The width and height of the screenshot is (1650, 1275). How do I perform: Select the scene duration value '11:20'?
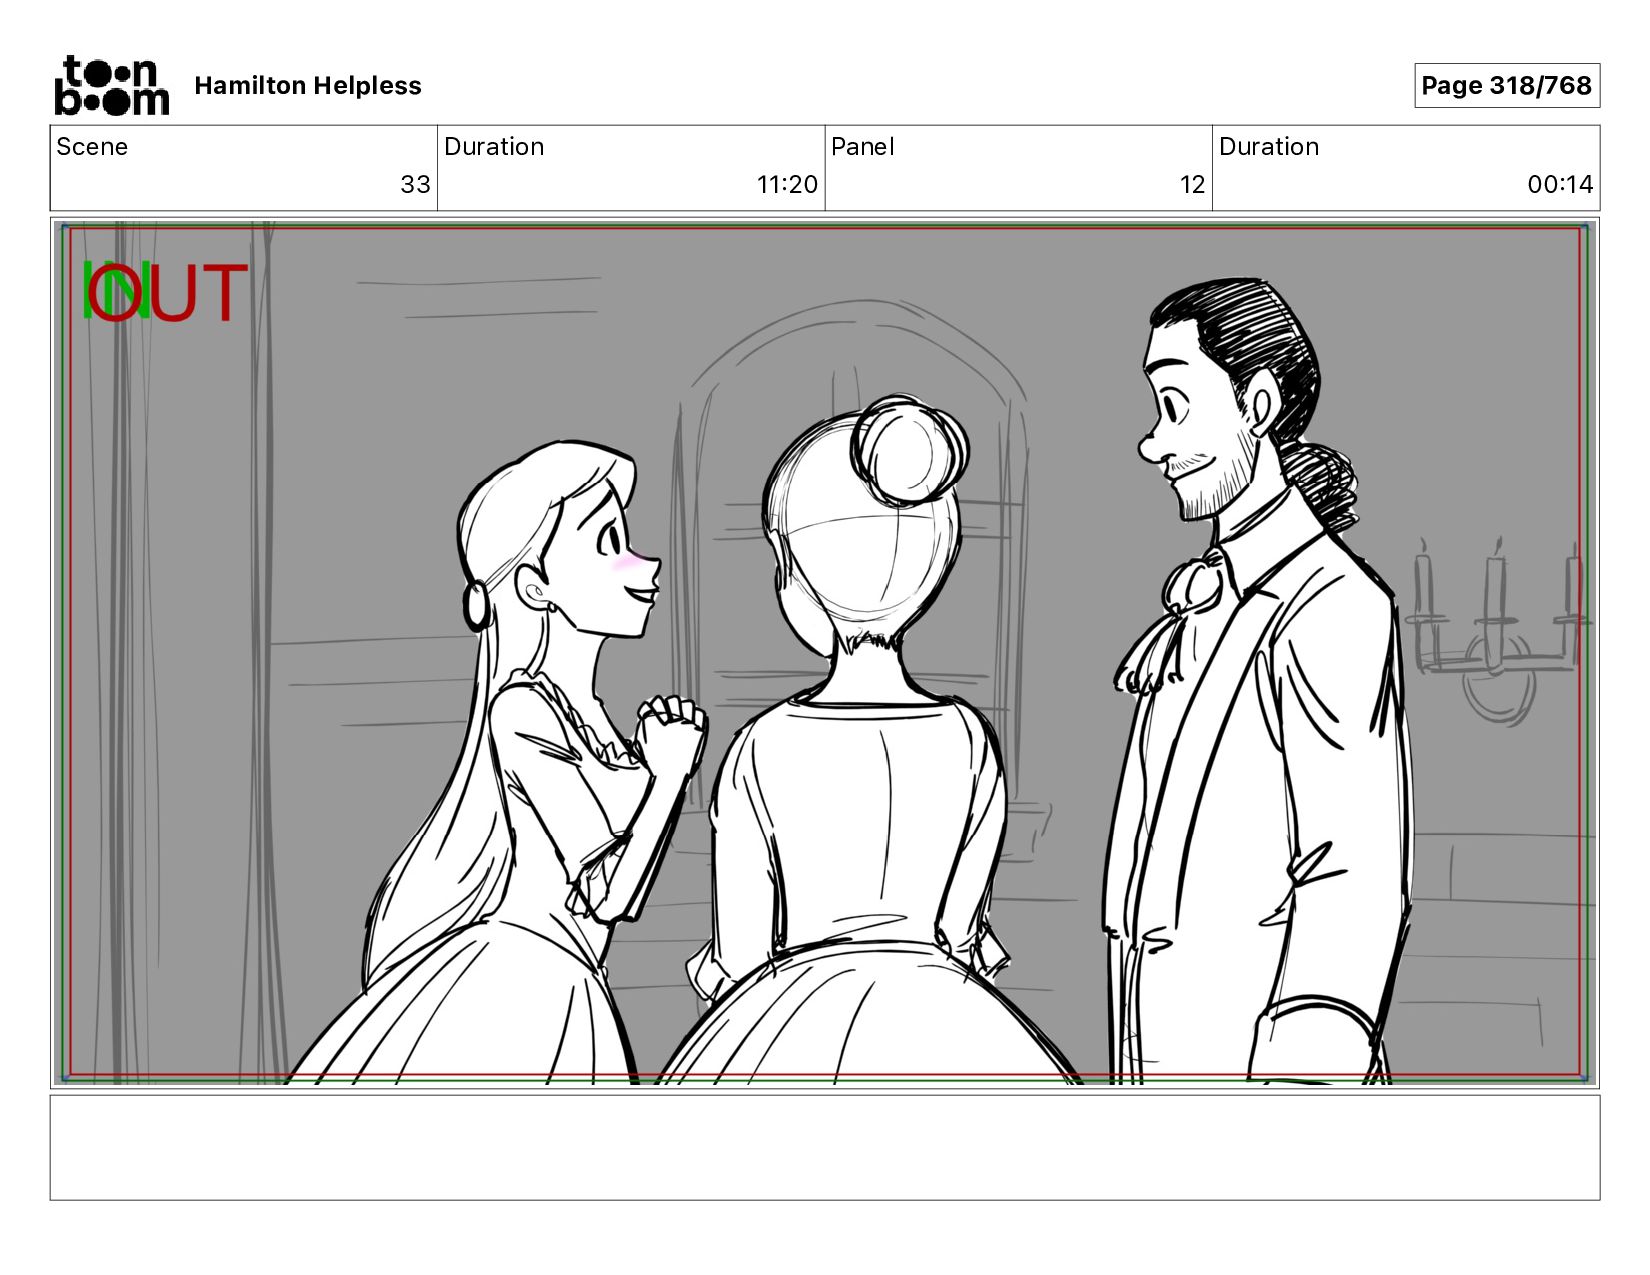(x=787, y=185)
